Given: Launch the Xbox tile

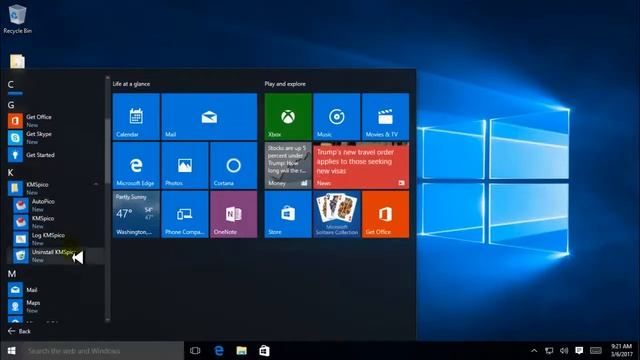Looking at the screenshot, I should pyautogui.click(x=288, y=117).
